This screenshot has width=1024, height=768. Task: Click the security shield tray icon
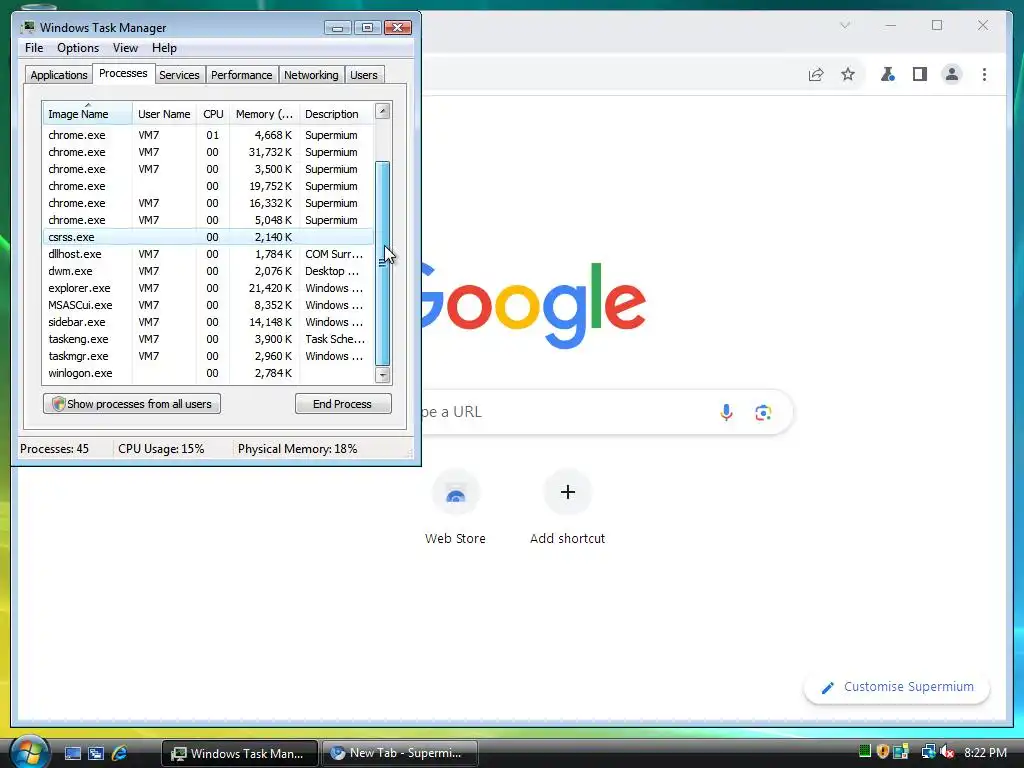pos(882,752)
